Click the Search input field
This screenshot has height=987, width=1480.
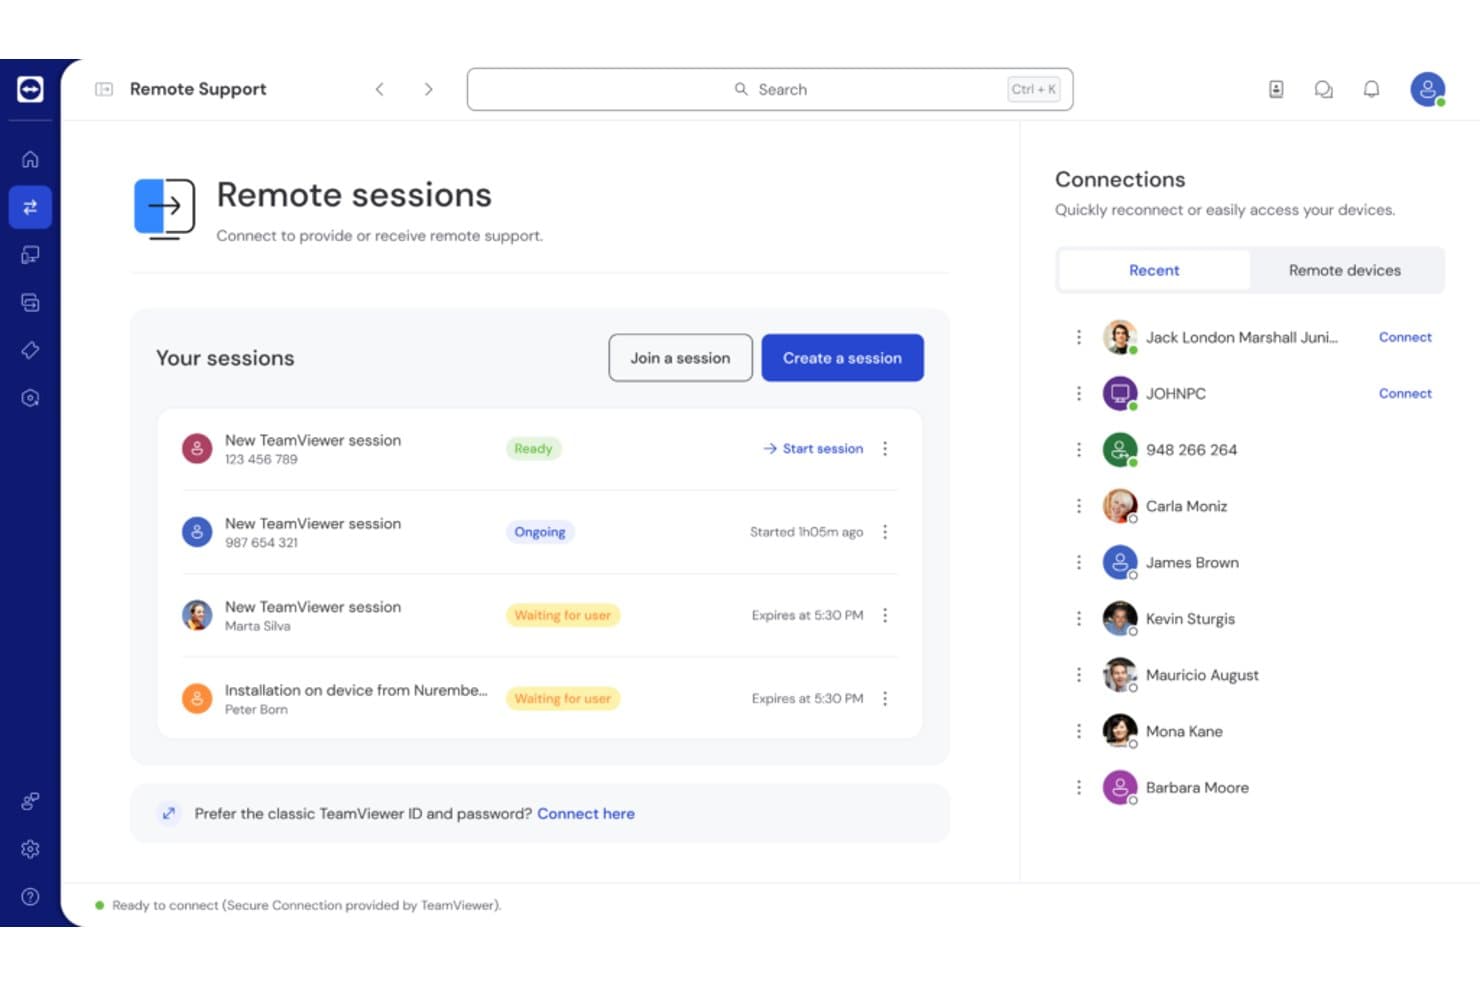click(770, 89)
